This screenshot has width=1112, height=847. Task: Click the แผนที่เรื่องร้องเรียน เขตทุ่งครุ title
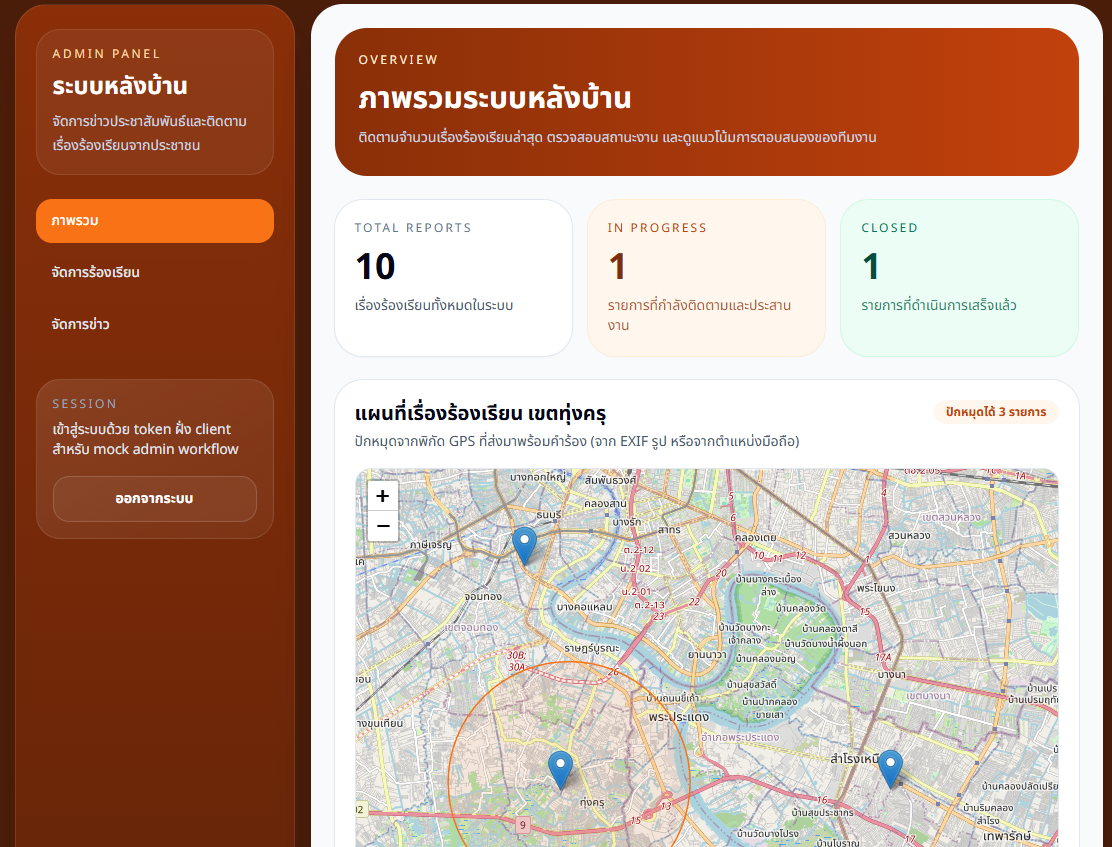tap(480, 413)
